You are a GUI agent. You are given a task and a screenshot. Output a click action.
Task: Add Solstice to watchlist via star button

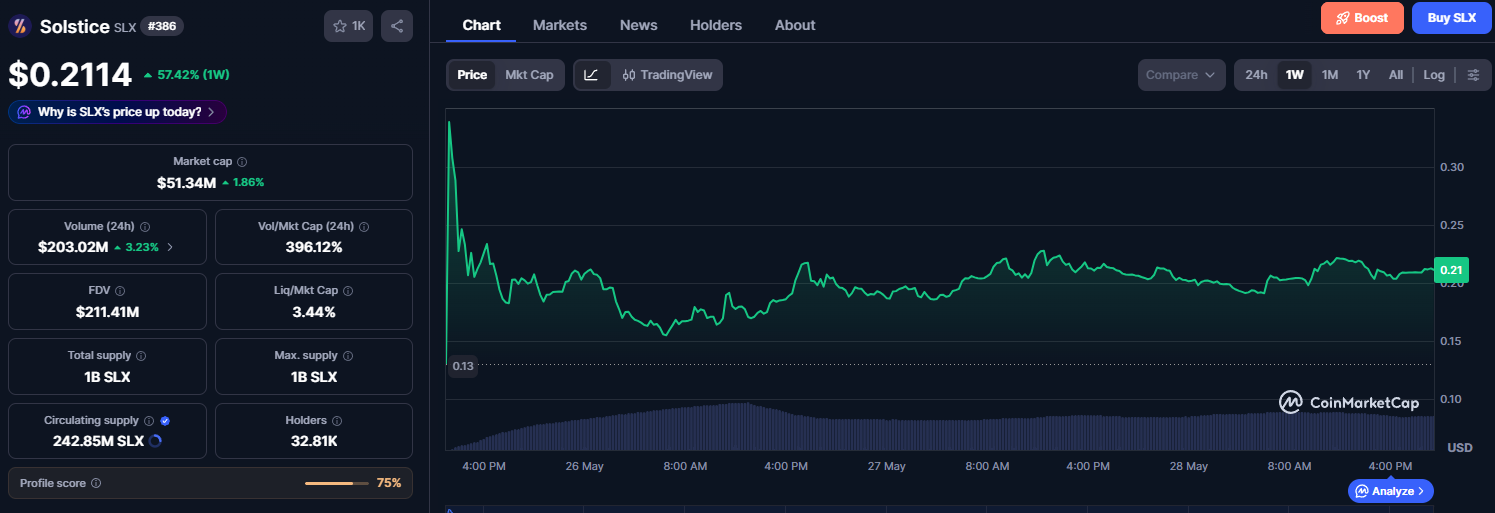pyautogui.click(x=348, y=26)
